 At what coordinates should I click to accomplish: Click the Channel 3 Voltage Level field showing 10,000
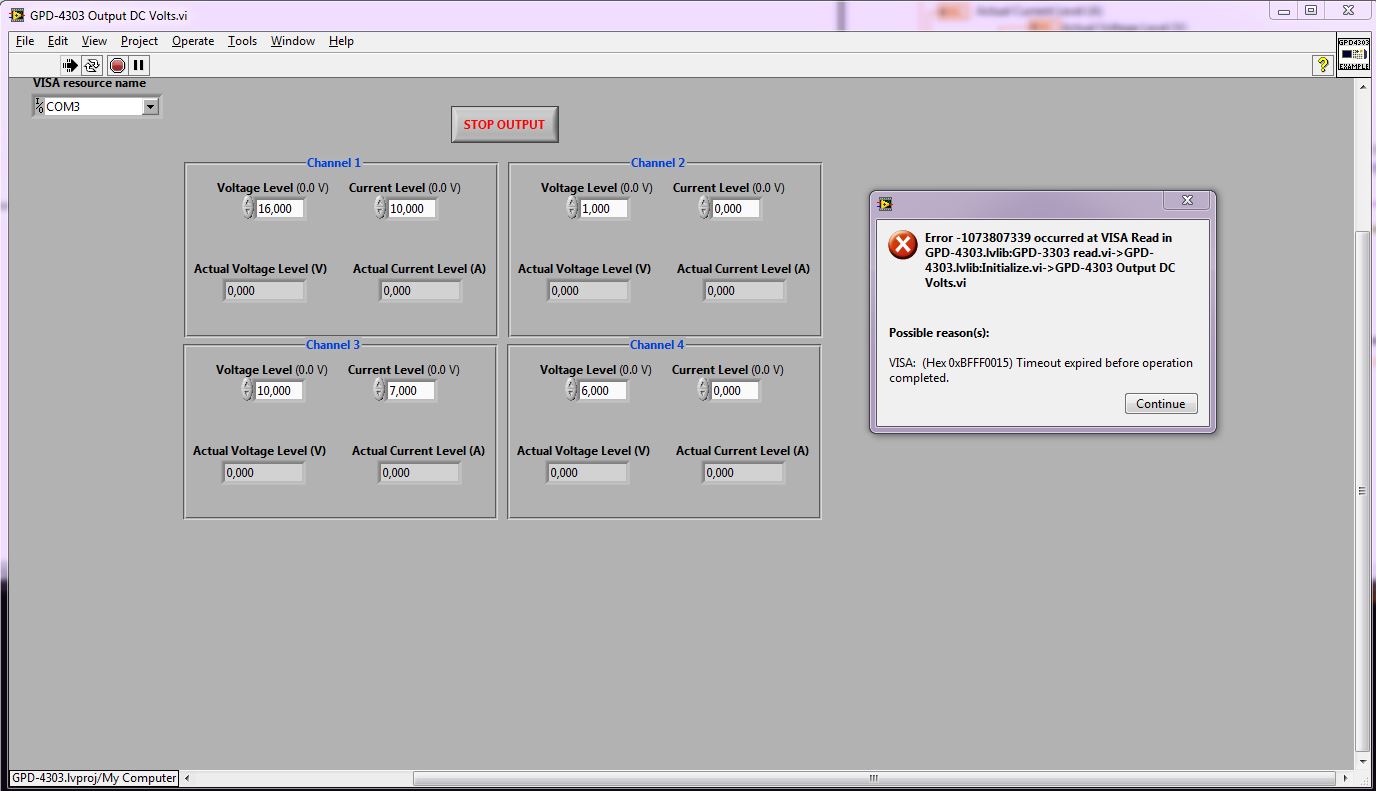tap(279, 390)
